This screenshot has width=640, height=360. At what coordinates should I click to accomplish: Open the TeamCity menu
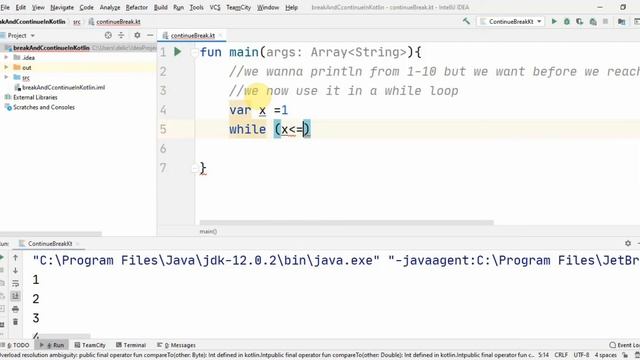pyautogui.click(x=238, y=7)
